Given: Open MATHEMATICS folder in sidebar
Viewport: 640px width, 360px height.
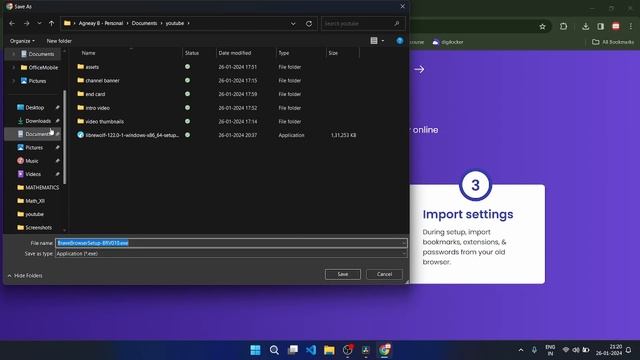Looking at the screenshot, I should (x=42, y=188).
